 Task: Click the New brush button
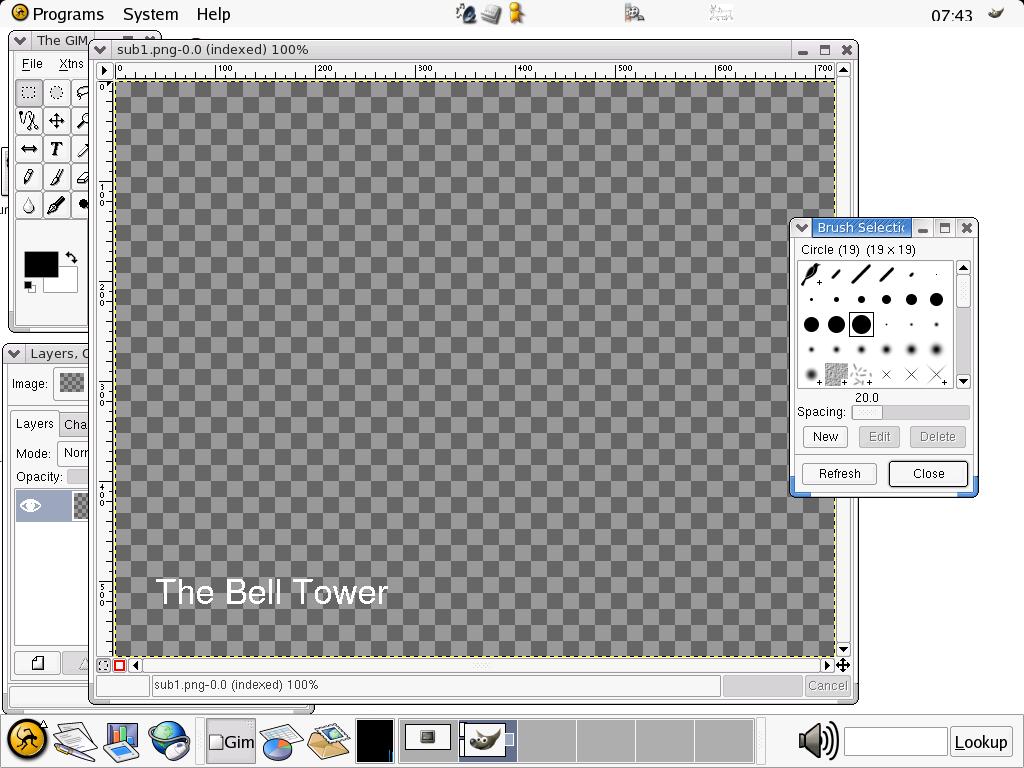(x=825, y=437)
